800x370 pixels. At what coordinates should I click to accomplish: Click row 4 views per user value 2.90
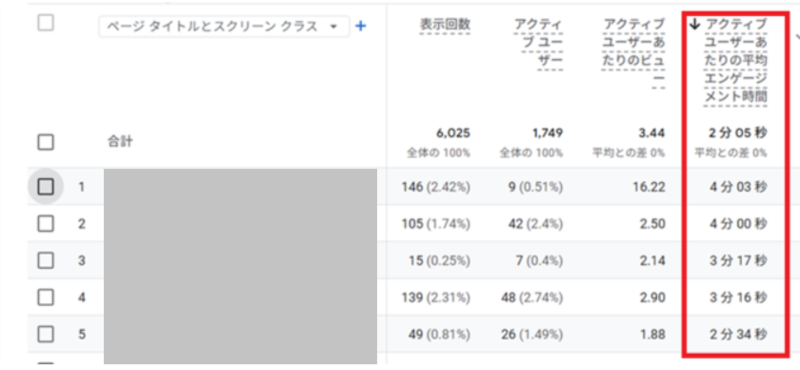pos(653,298)
